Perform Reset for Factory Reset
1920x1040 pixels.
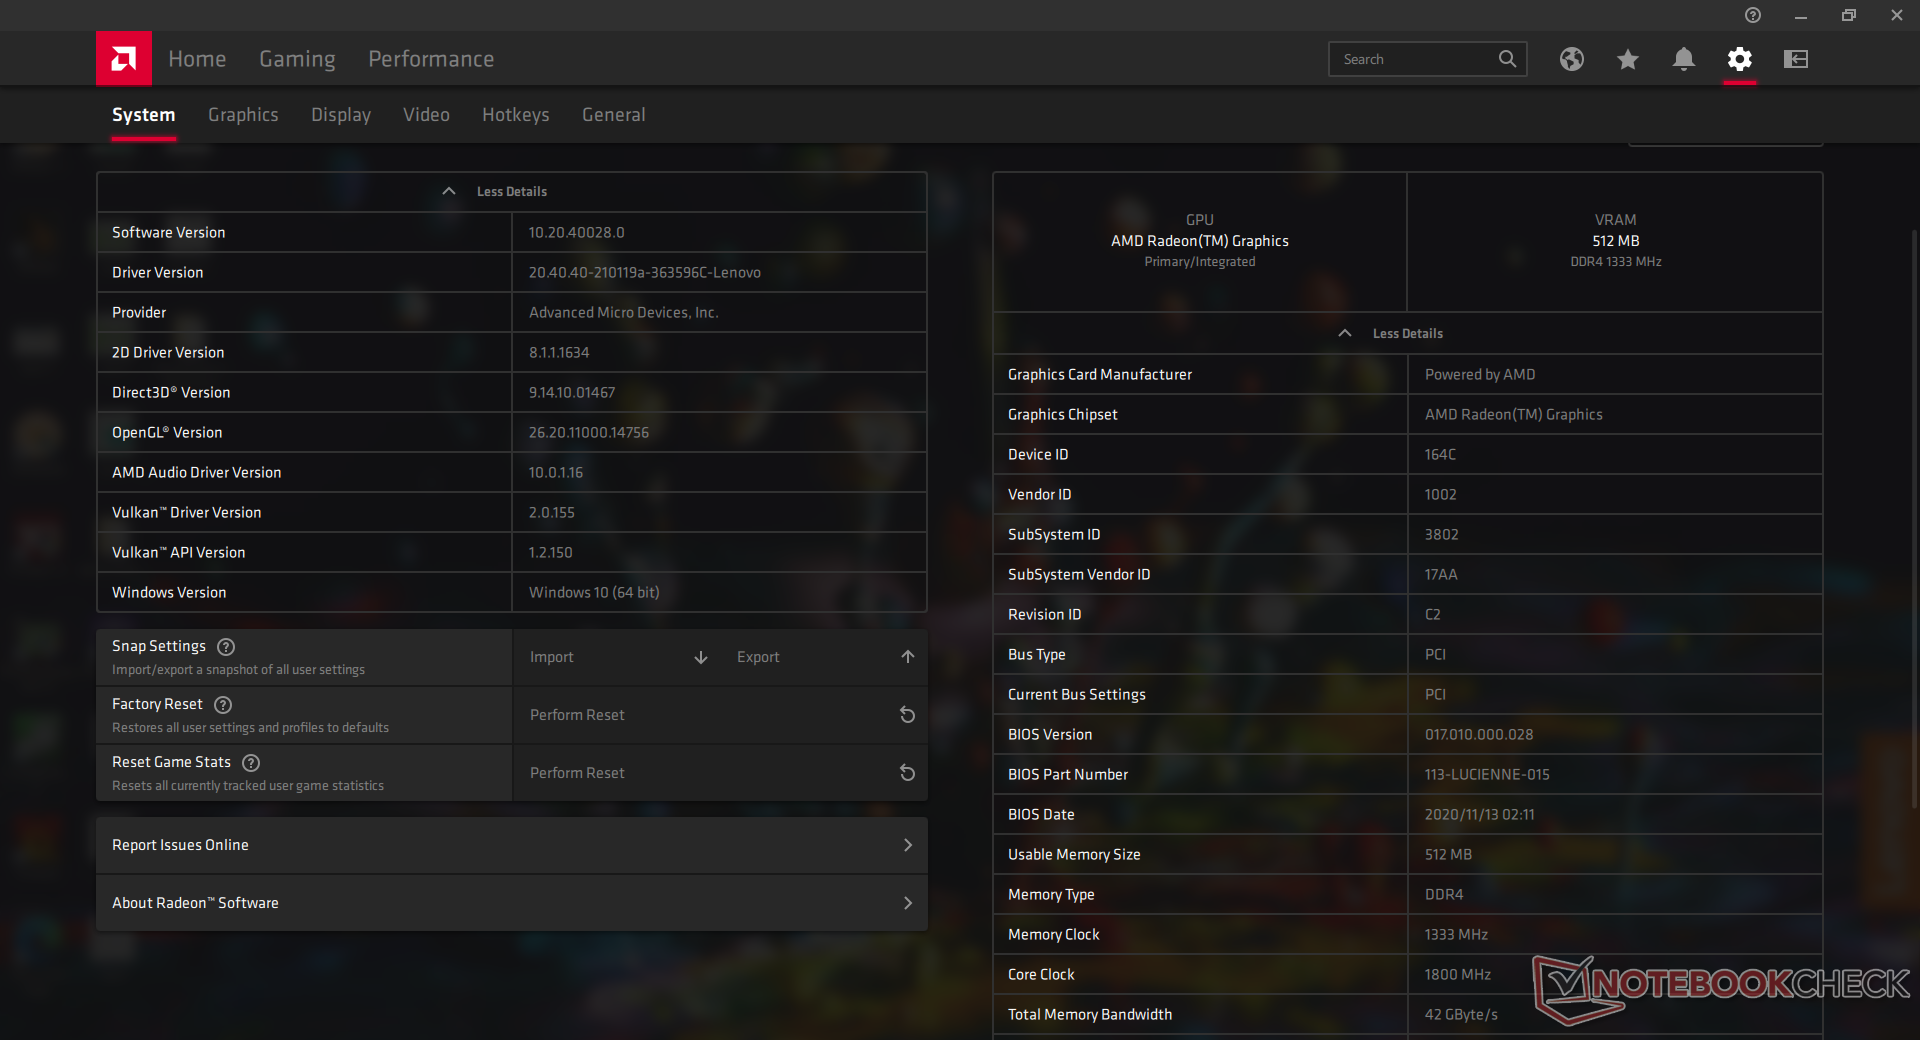click(x=720, y=715)
